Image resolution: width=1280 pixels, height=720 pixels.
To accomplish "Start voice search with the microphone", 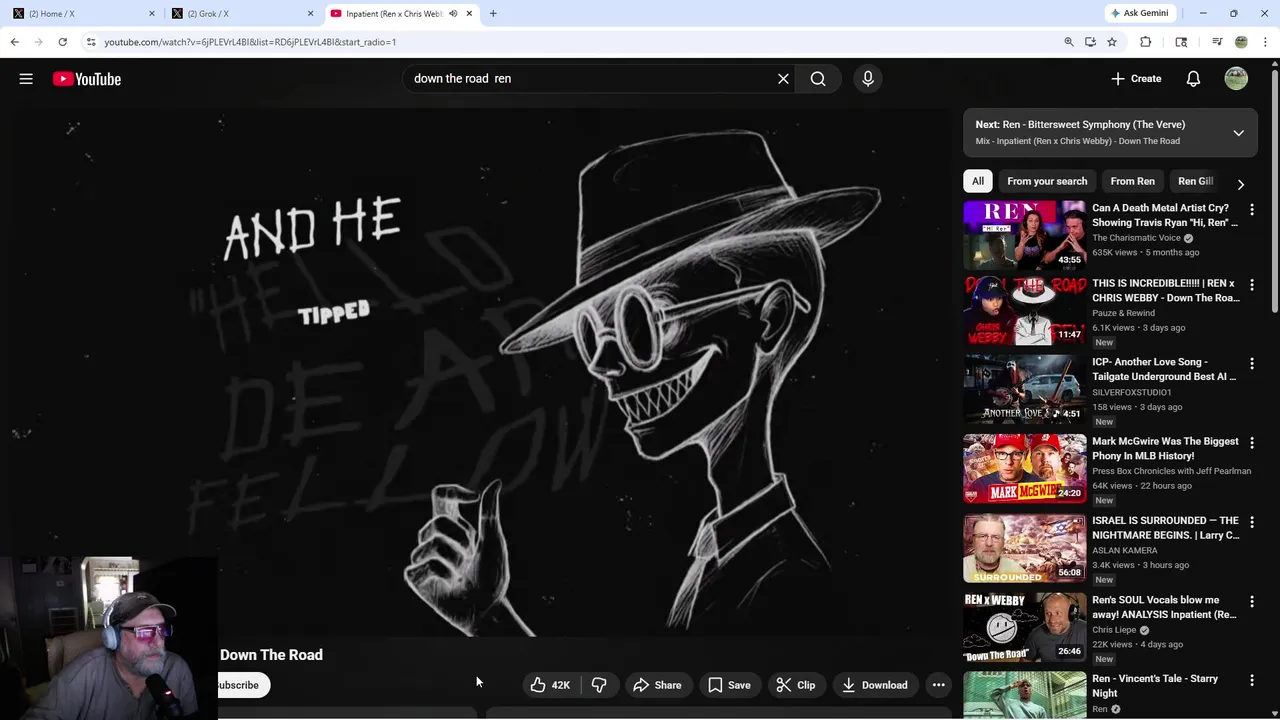I will tap(868, 79).
